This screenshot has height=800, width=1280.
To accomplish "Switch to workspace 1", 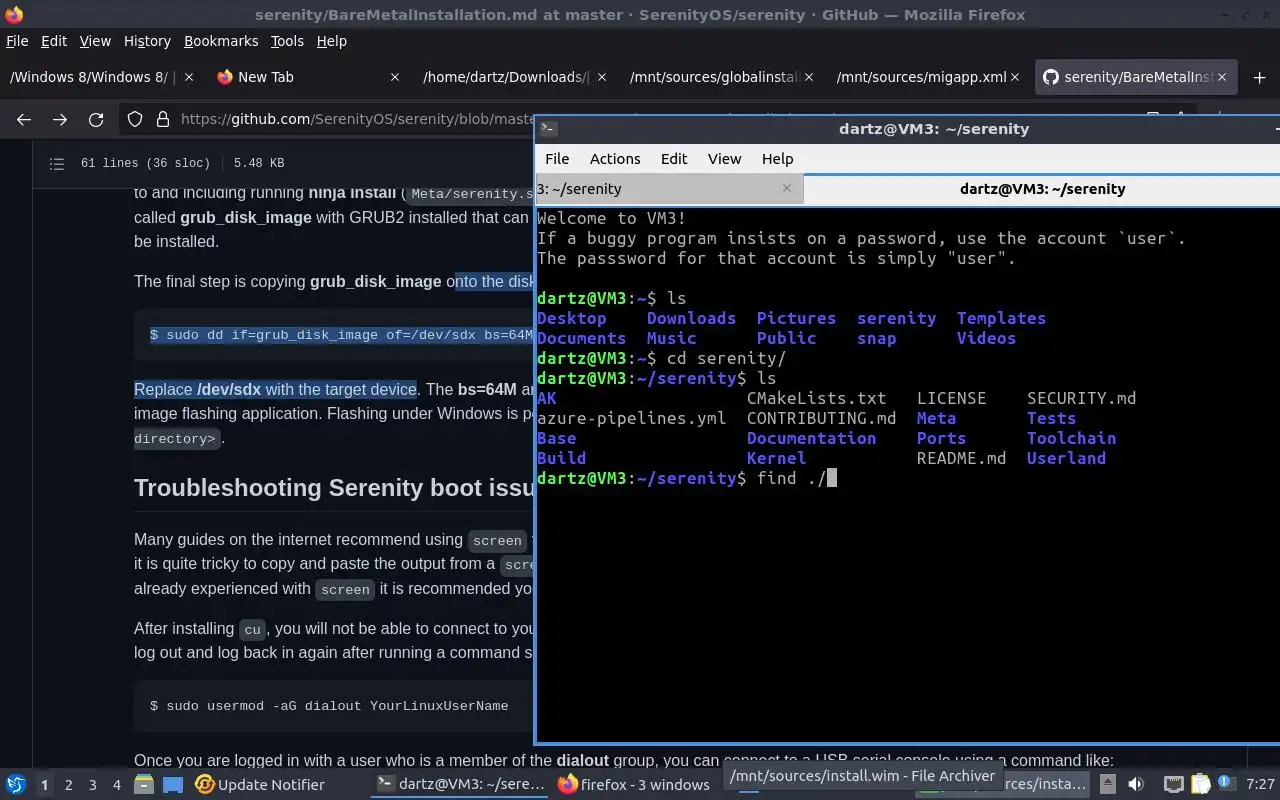I will point(44,785).
